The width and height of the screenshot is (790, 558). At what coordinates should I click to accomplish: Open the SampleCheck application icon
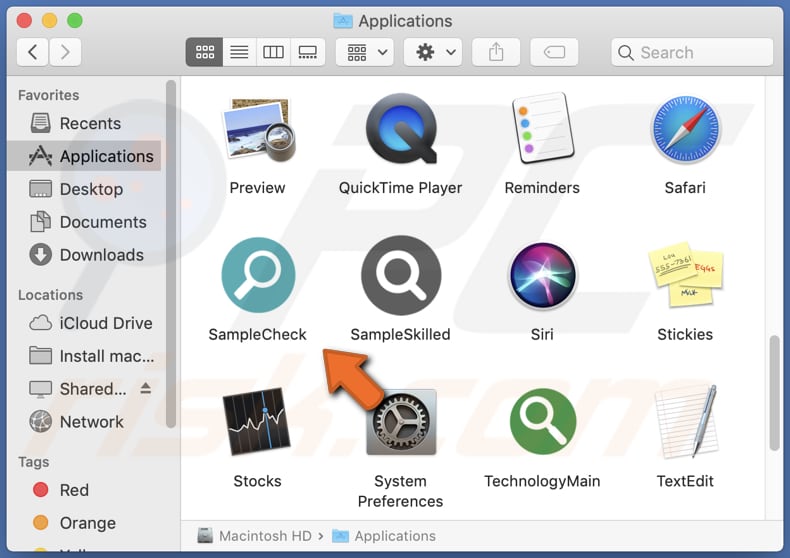point(257,276)
